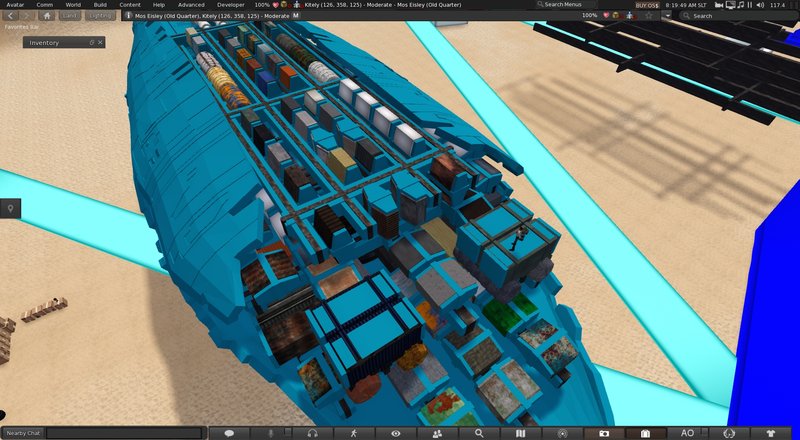Go back with the left arrow button
The image size is (800, 440).
pos(10,16)
